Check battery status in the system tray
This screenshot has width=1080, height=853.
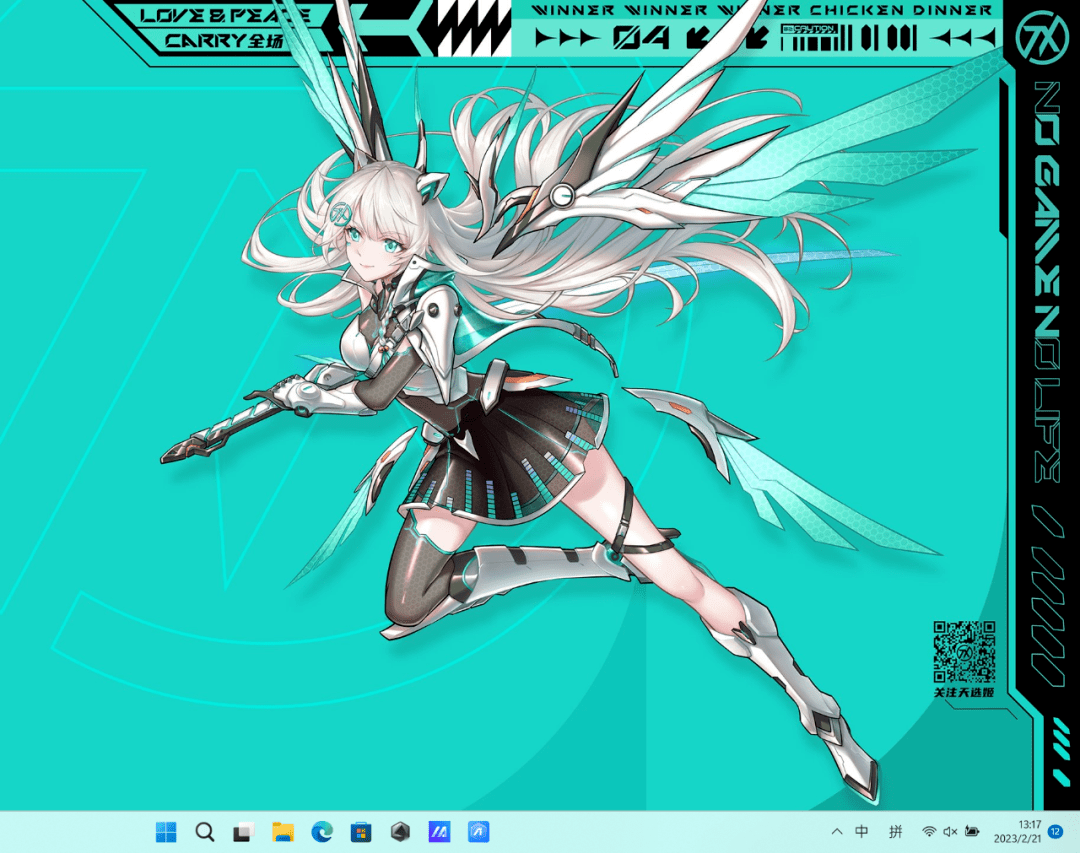point(972,831)
